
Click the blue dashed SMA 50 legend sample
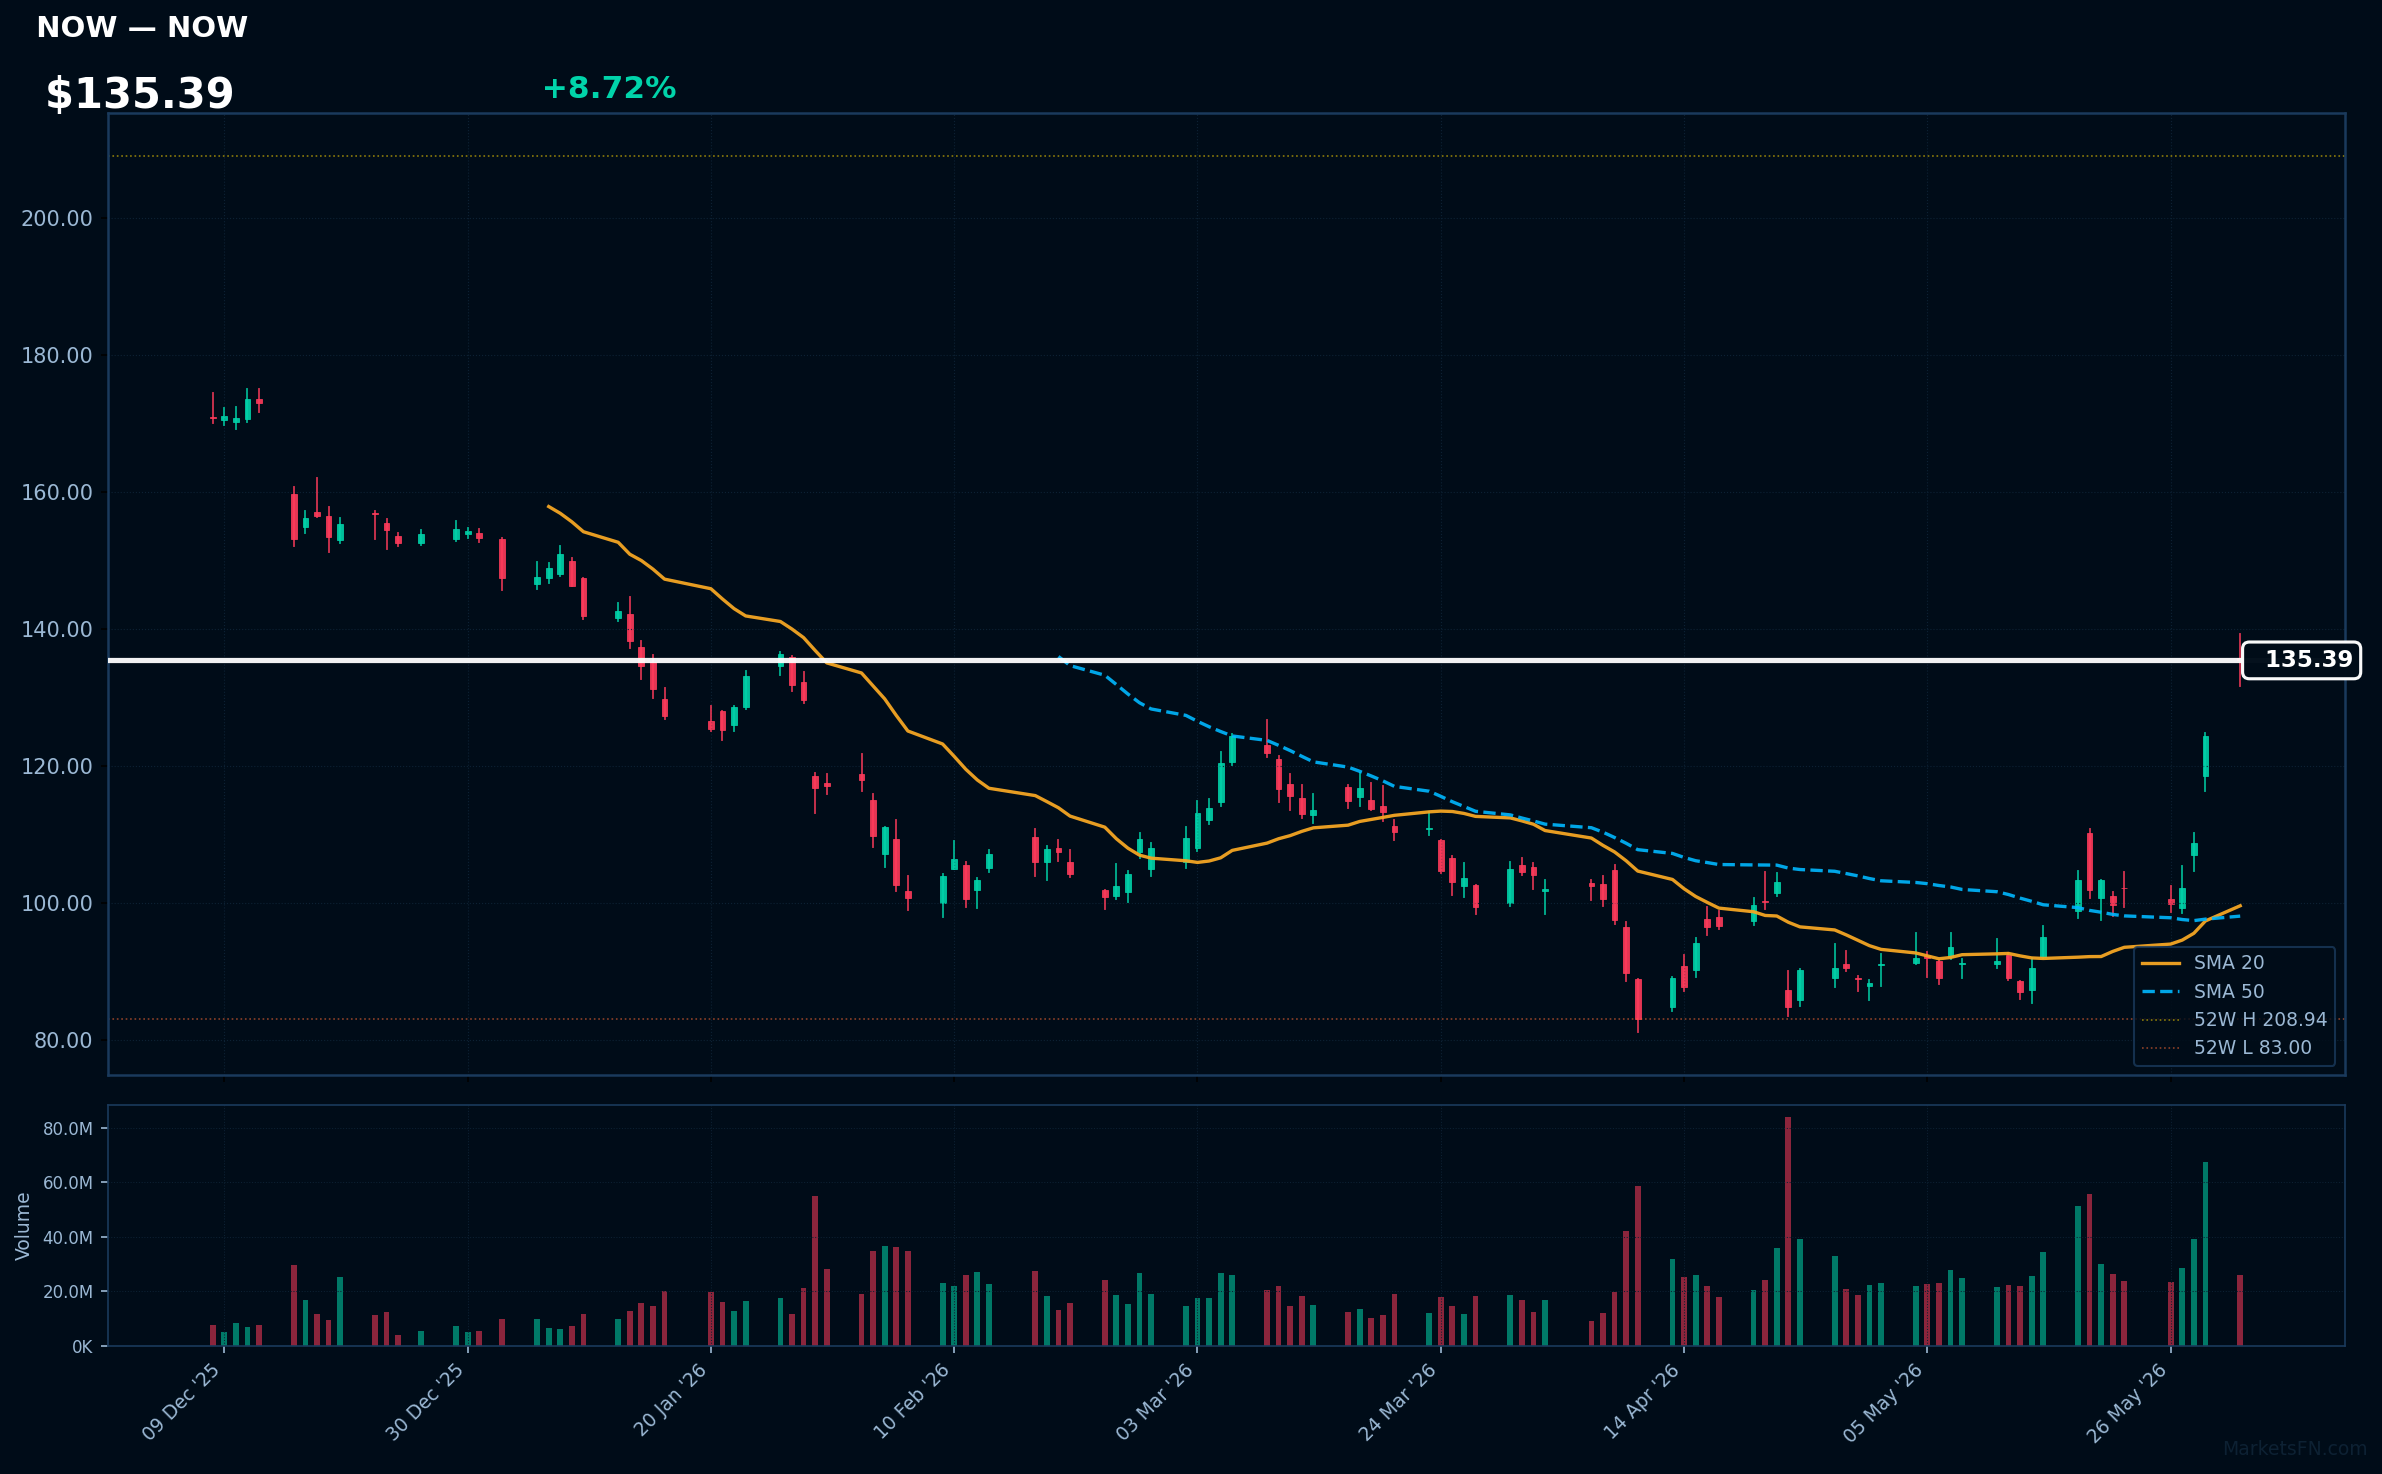[x=2161, y=992]
